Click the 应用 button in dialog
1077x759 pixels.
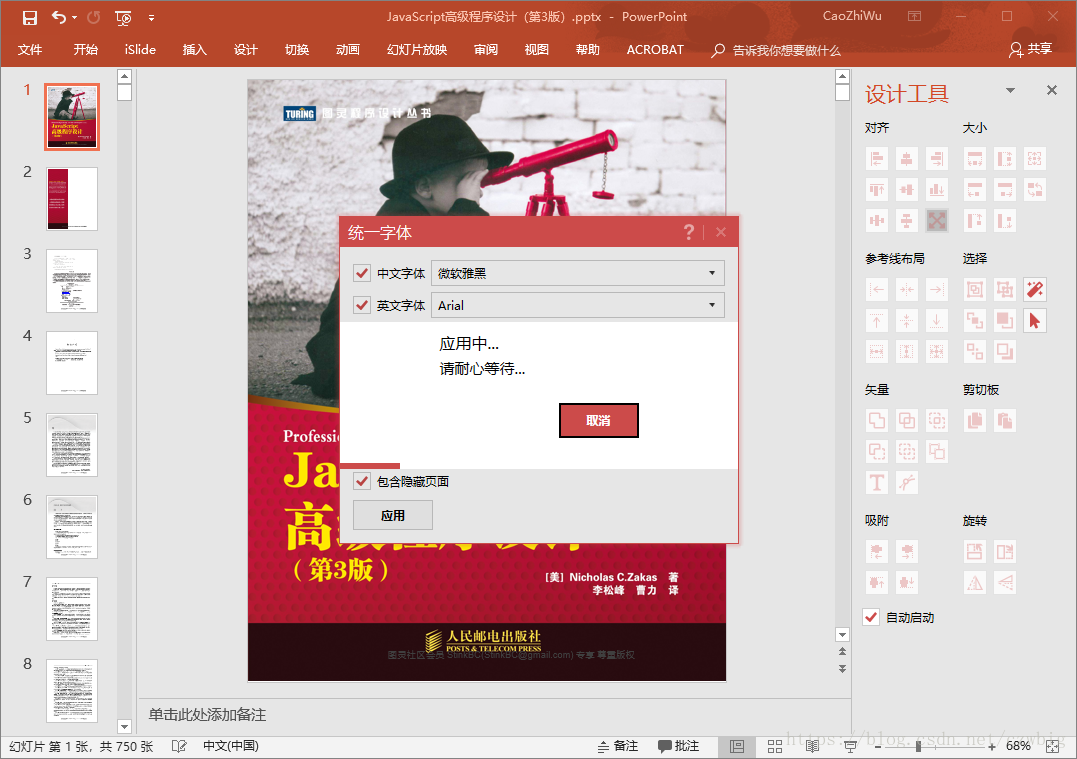point(393,515)
